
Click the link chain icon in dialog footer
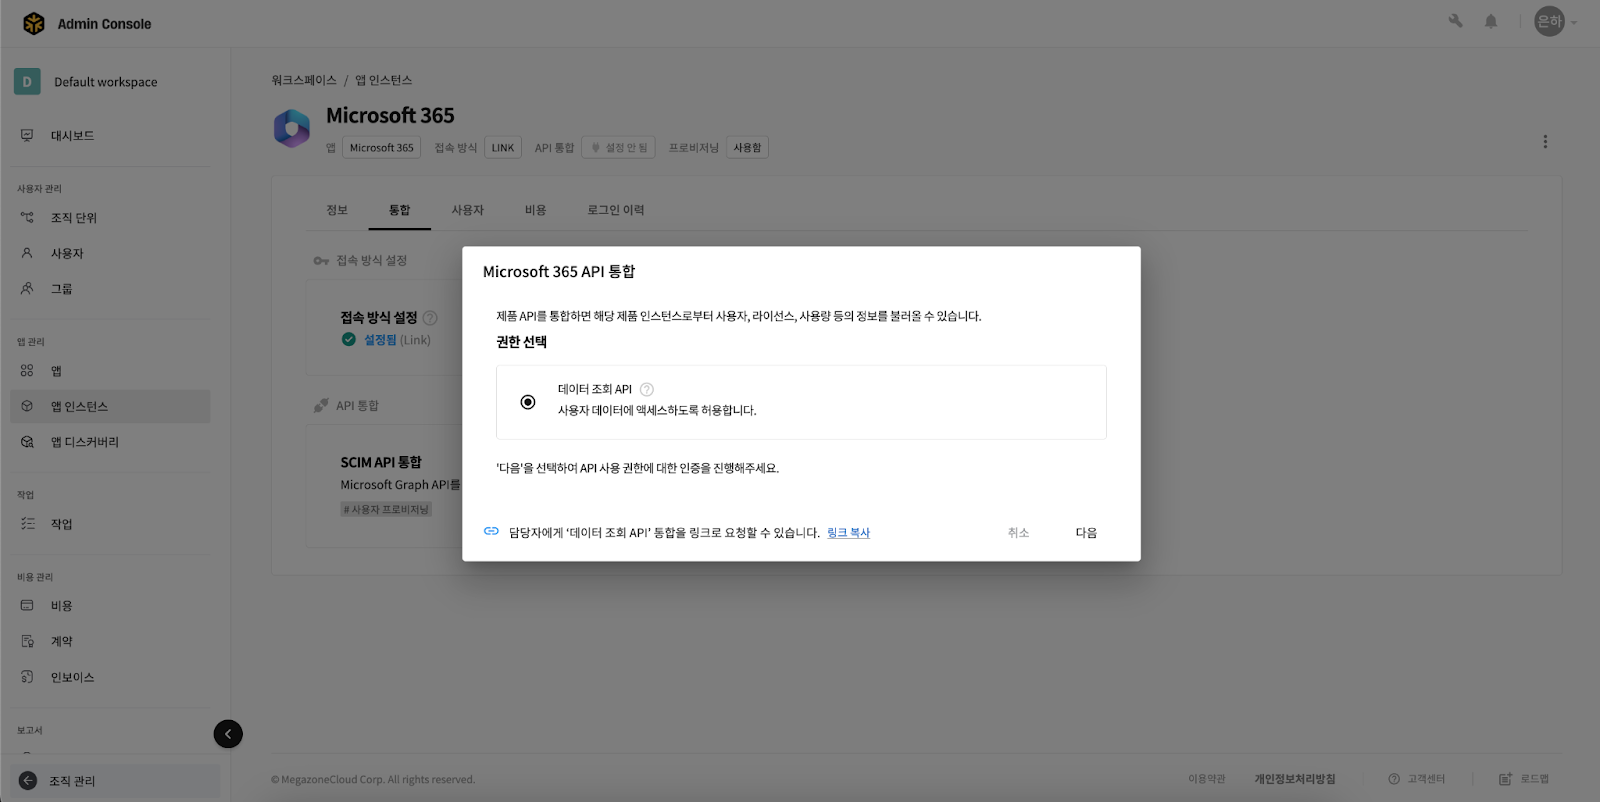point(491,532)
